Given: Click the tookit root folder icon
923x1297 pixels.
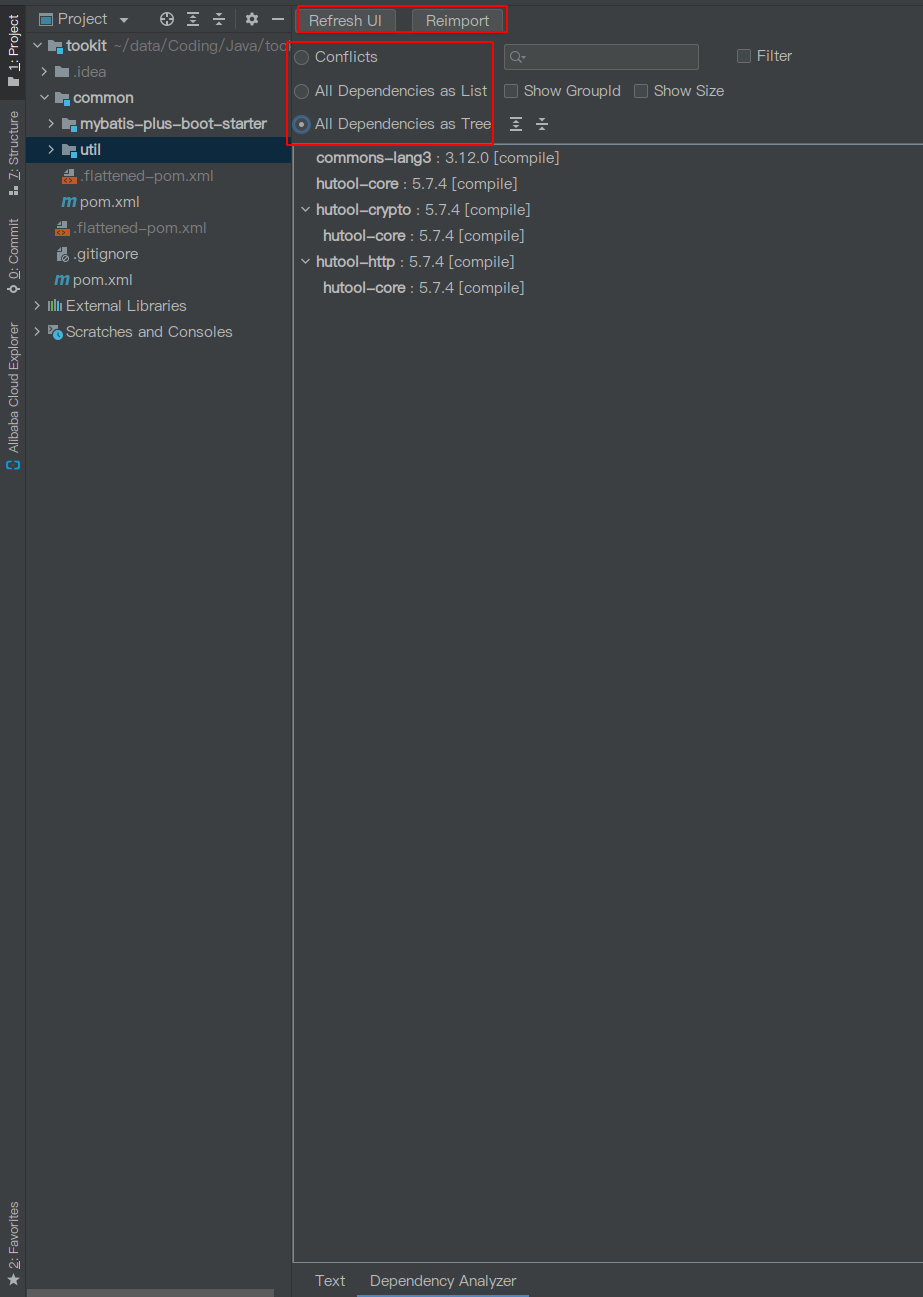Looking at the screenshot, I should coord(55,46).
